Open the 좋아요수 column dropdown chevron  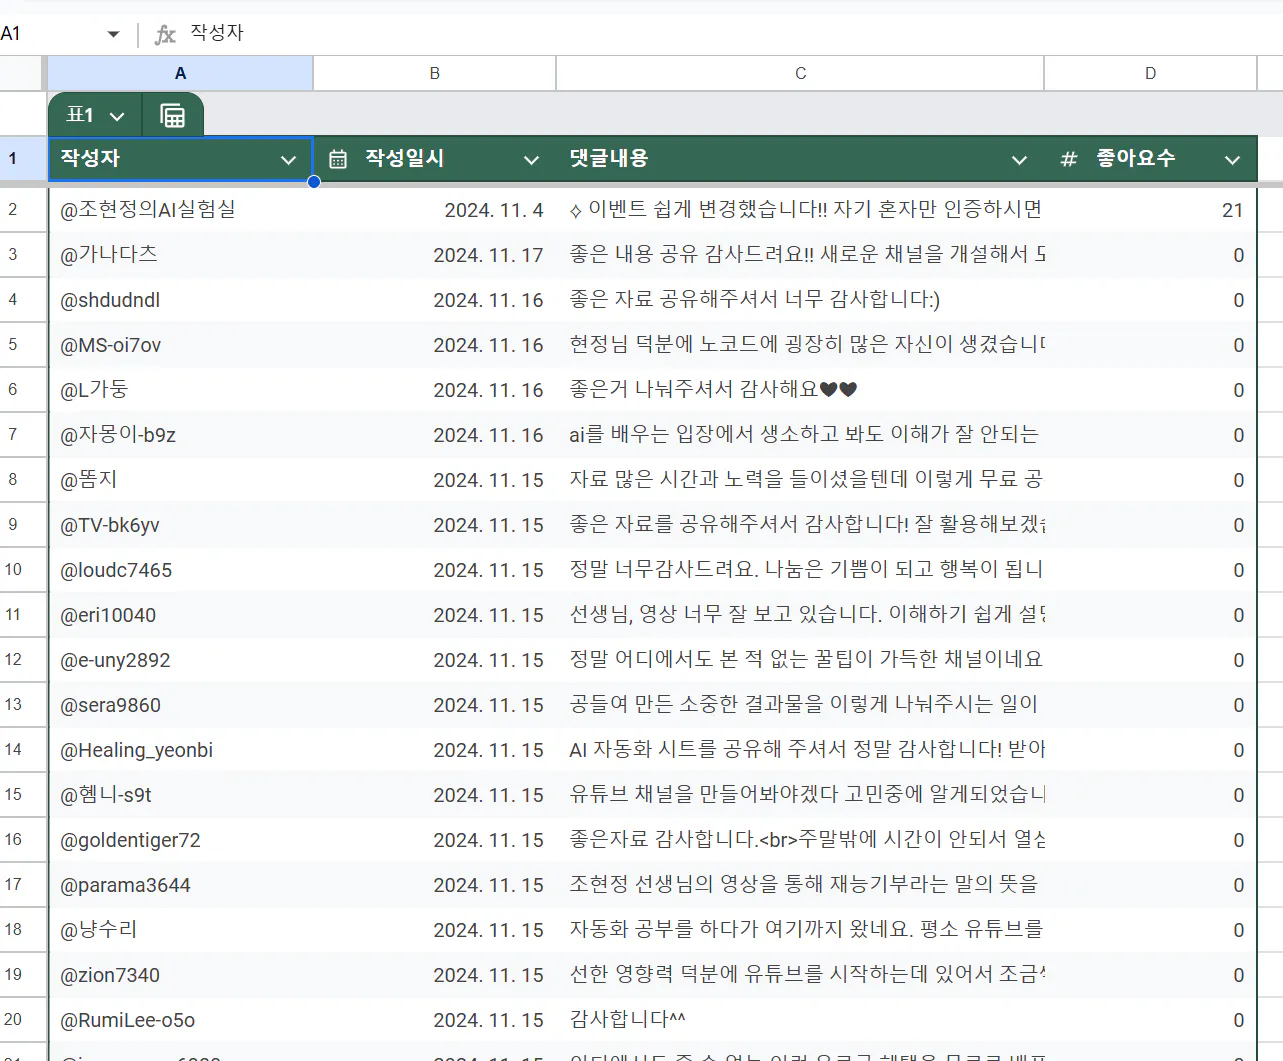click(x=1230, y=159)
